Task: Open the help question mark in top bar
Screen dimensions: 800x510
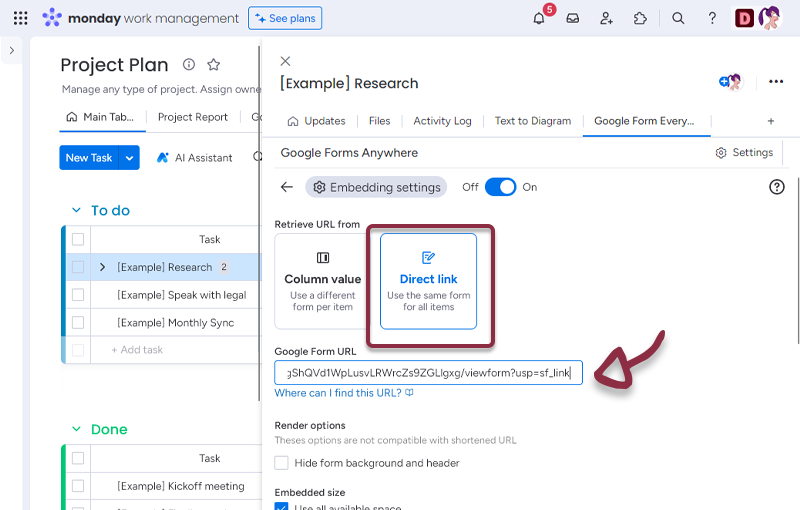Action: (712, 18)
